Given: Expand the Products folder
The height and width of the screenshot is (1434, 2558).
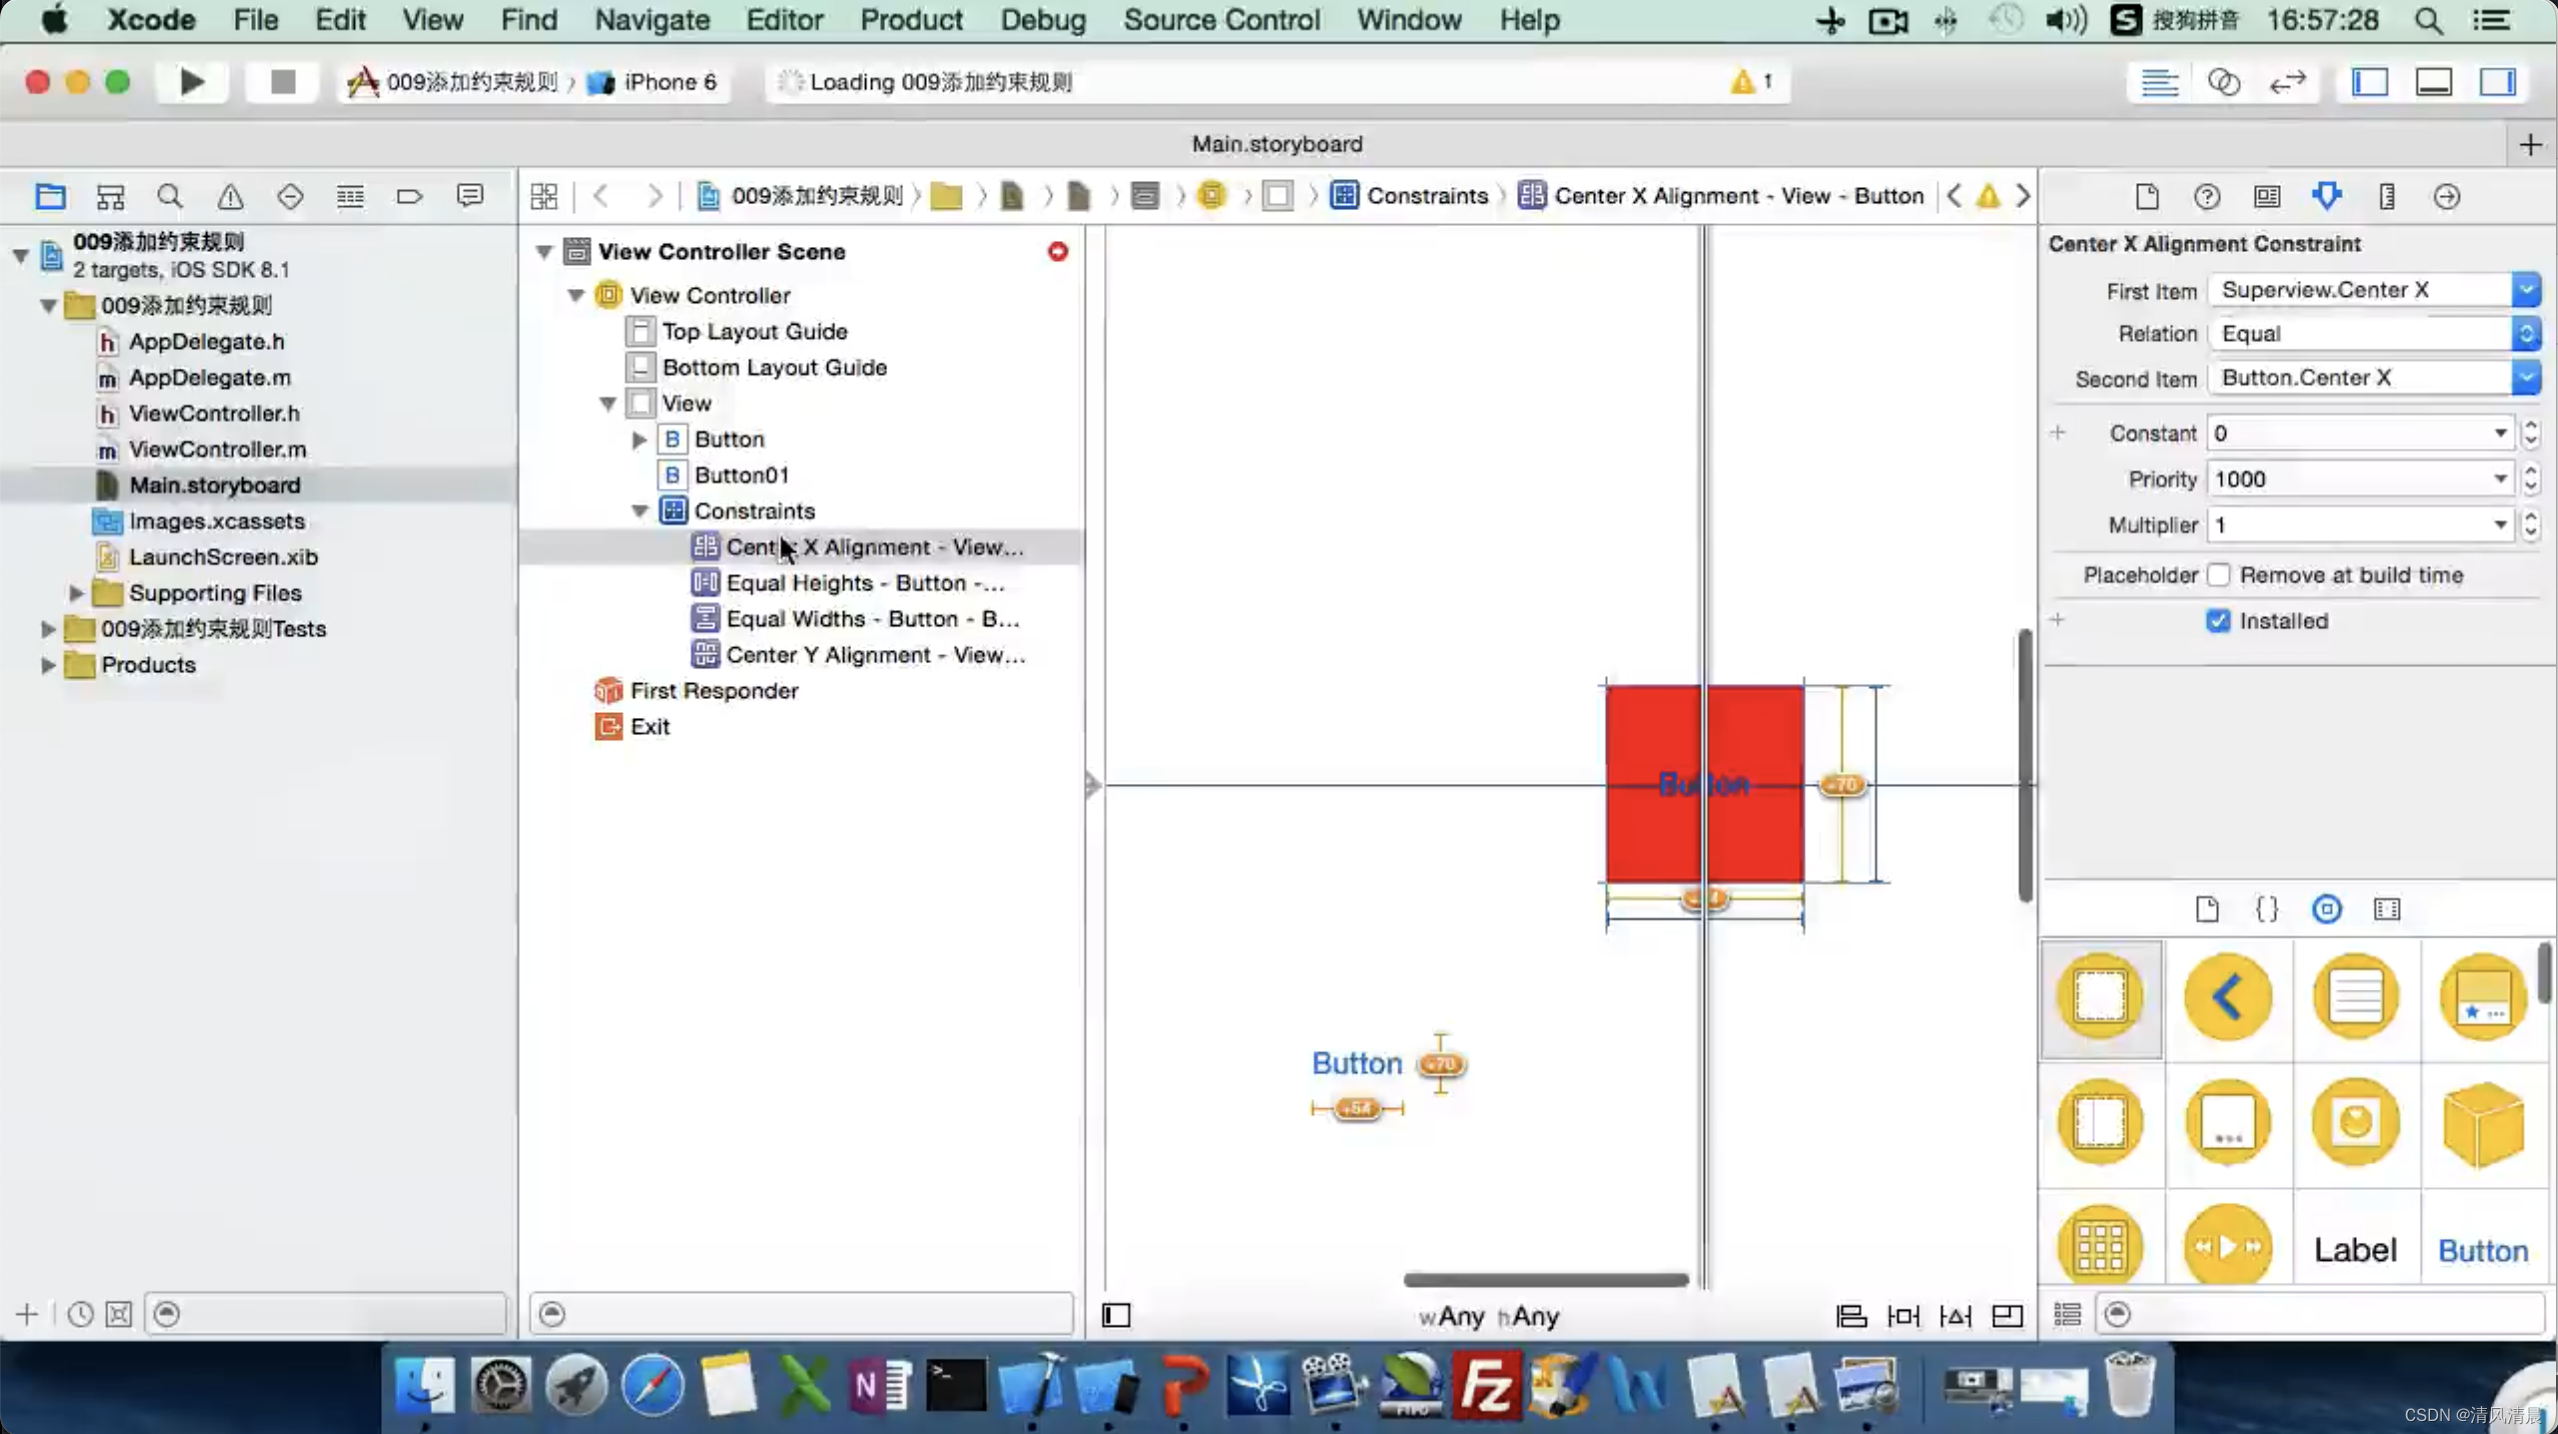Looking at the screenshot, I should [x=47, y=665].
